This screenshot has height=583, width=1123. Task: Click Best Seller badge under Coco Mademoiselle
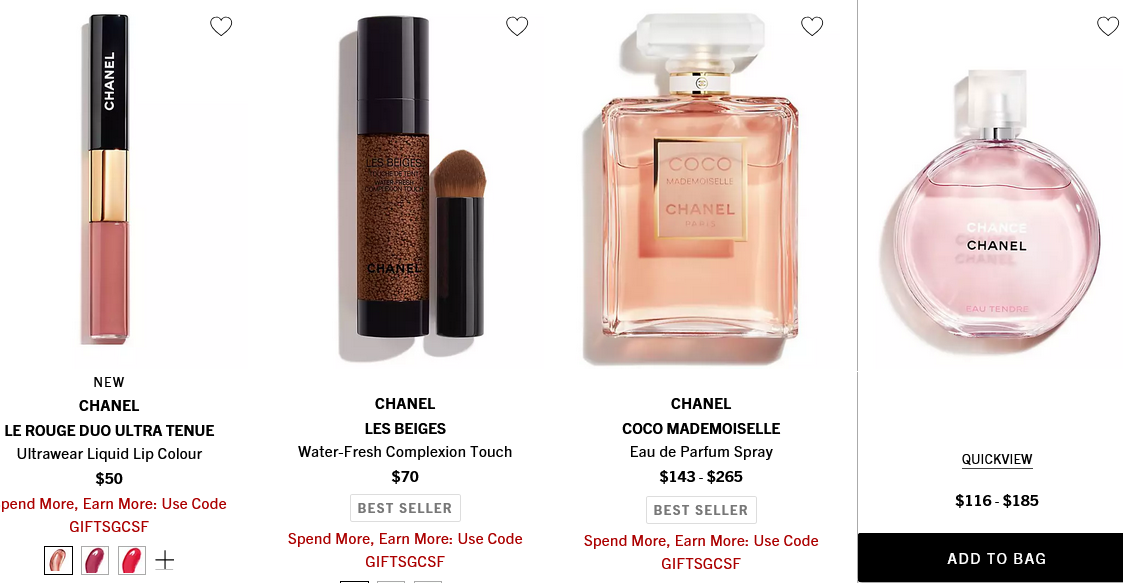click(x=701, y=510)
